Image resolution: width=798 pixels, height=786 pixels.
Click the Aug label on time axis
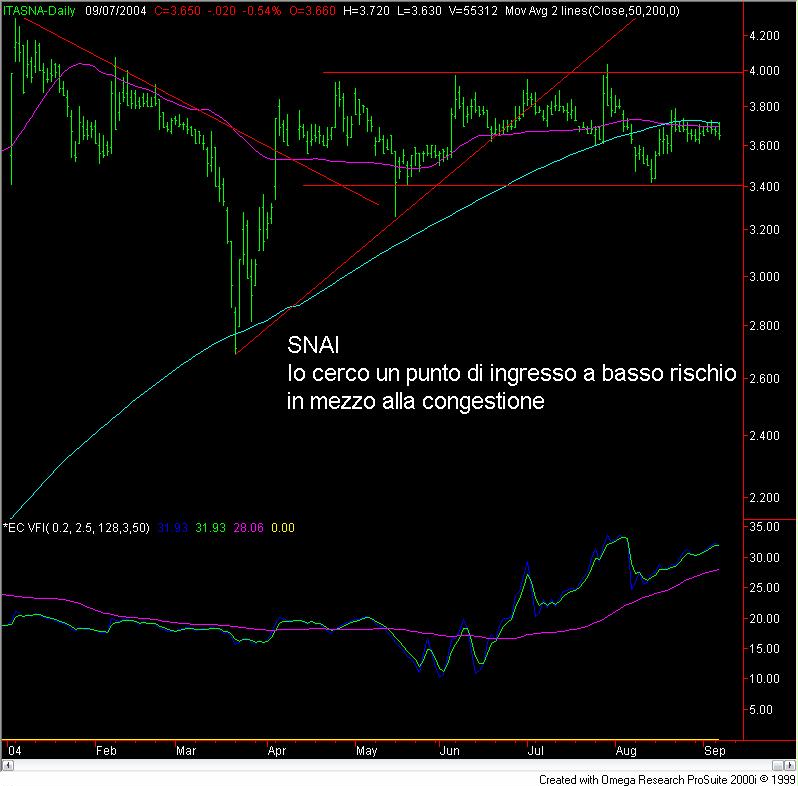[x=627, y=749]
